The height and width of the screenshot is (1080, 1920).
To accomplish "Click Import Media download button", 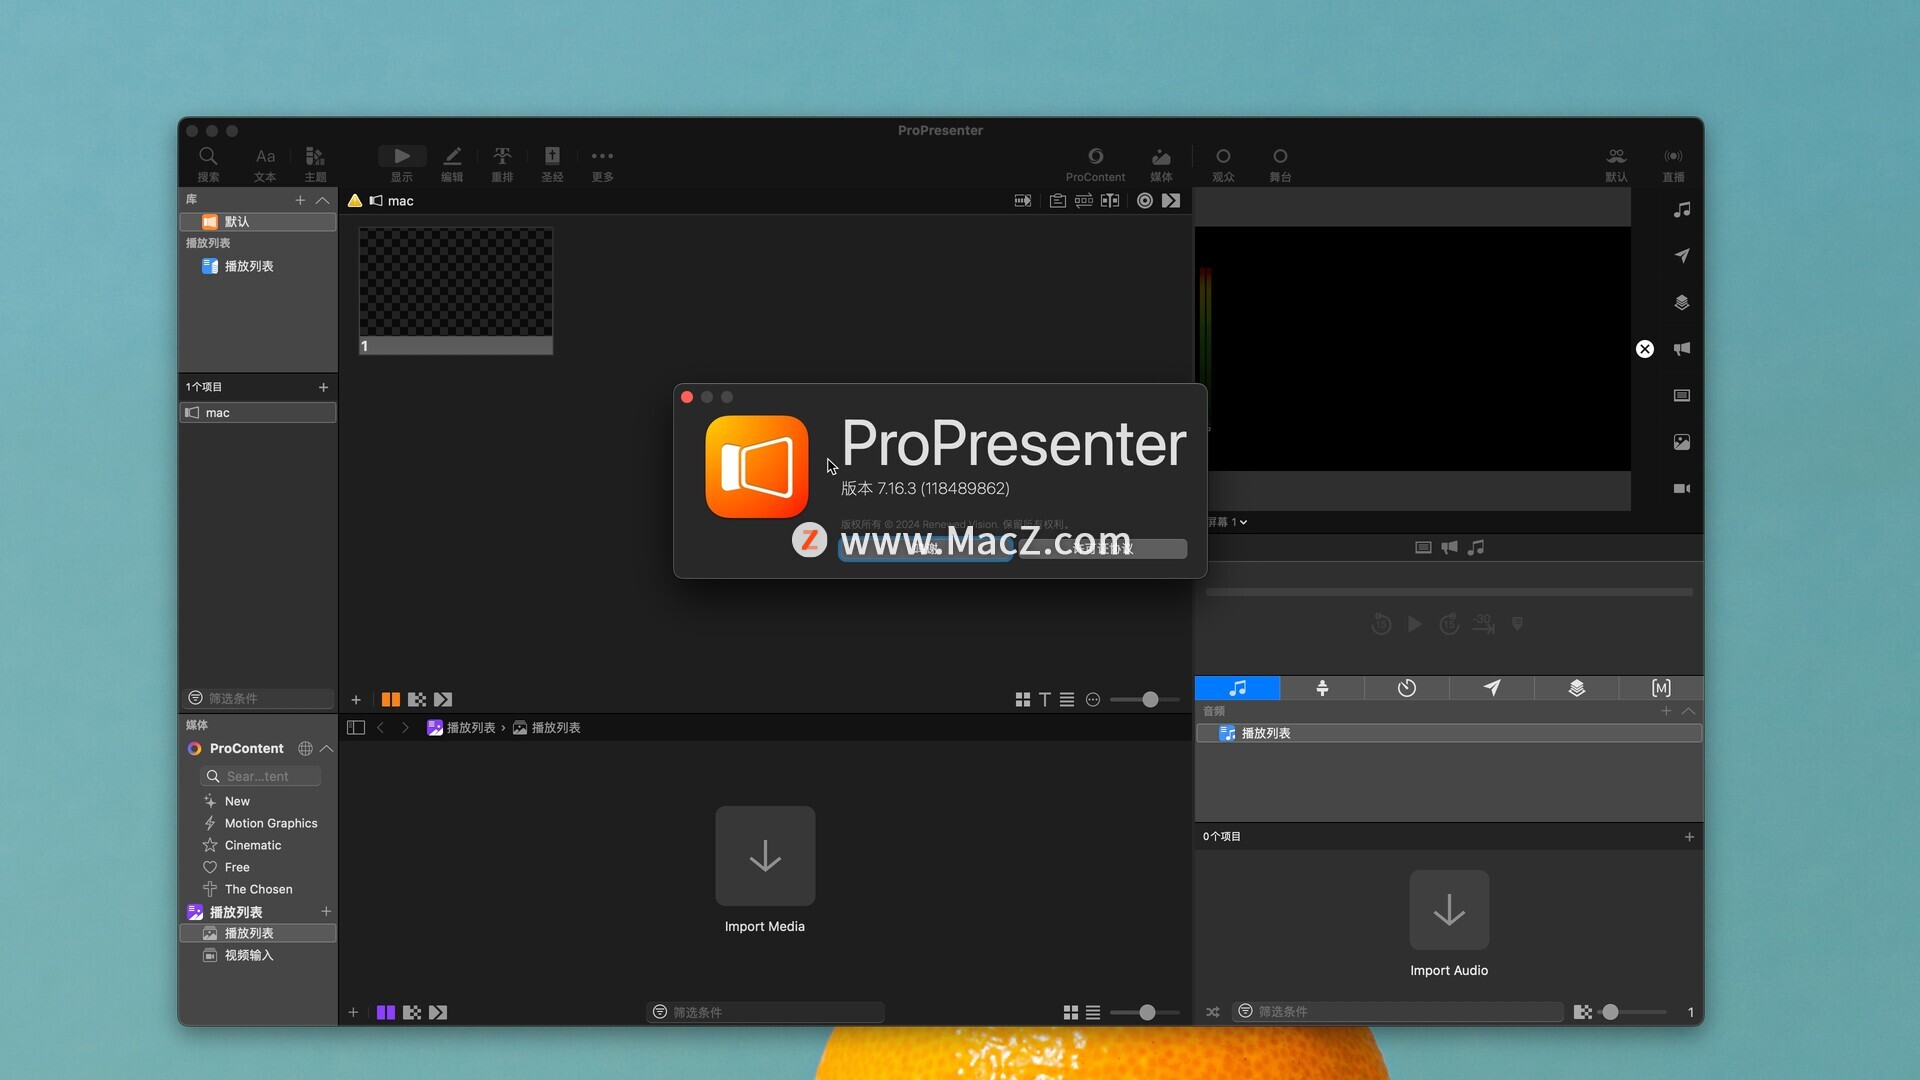I will point(765,856).
